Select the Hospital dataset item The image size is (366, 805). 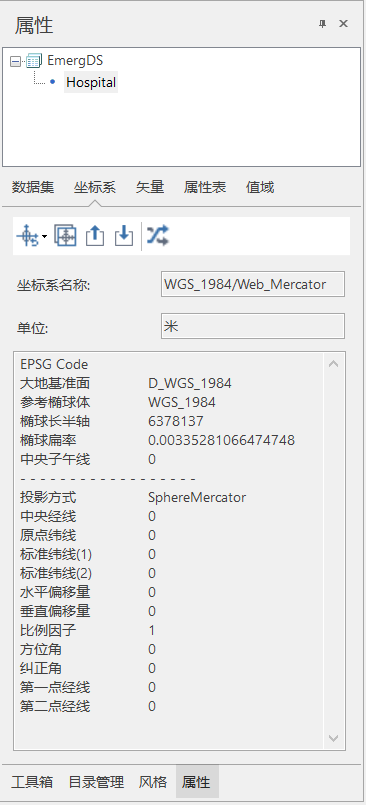tap(91, 82)
